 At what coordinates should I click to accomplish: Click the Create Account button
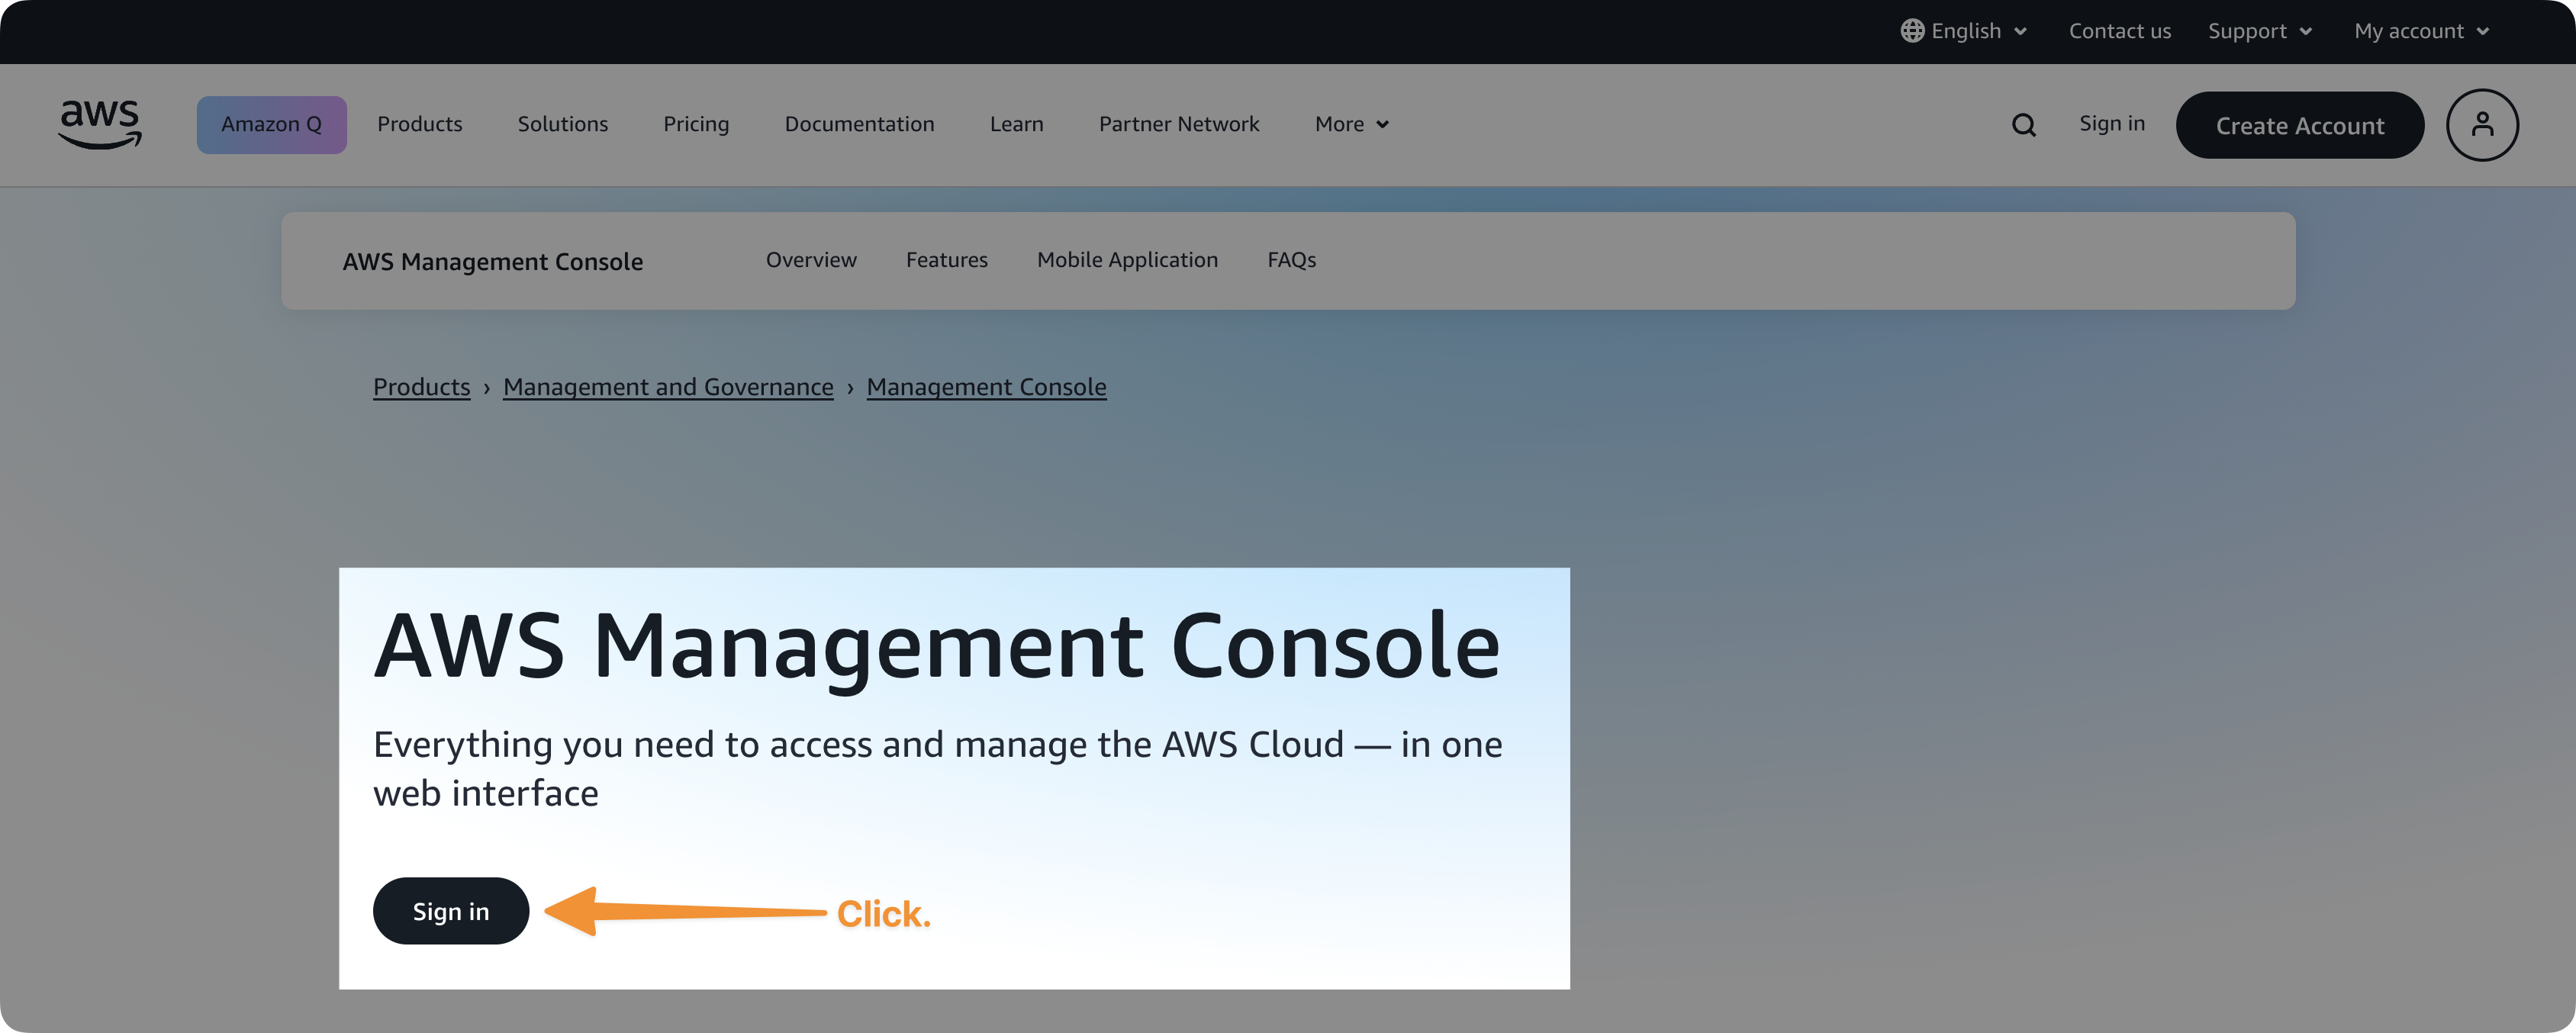click(x=2300, y=124)
